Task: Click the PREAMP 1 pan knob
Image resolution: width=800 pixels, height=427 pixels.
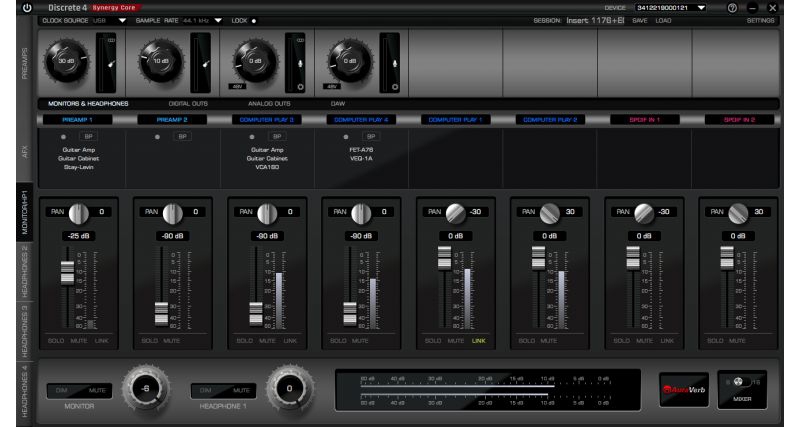Action: coord(79,213)
